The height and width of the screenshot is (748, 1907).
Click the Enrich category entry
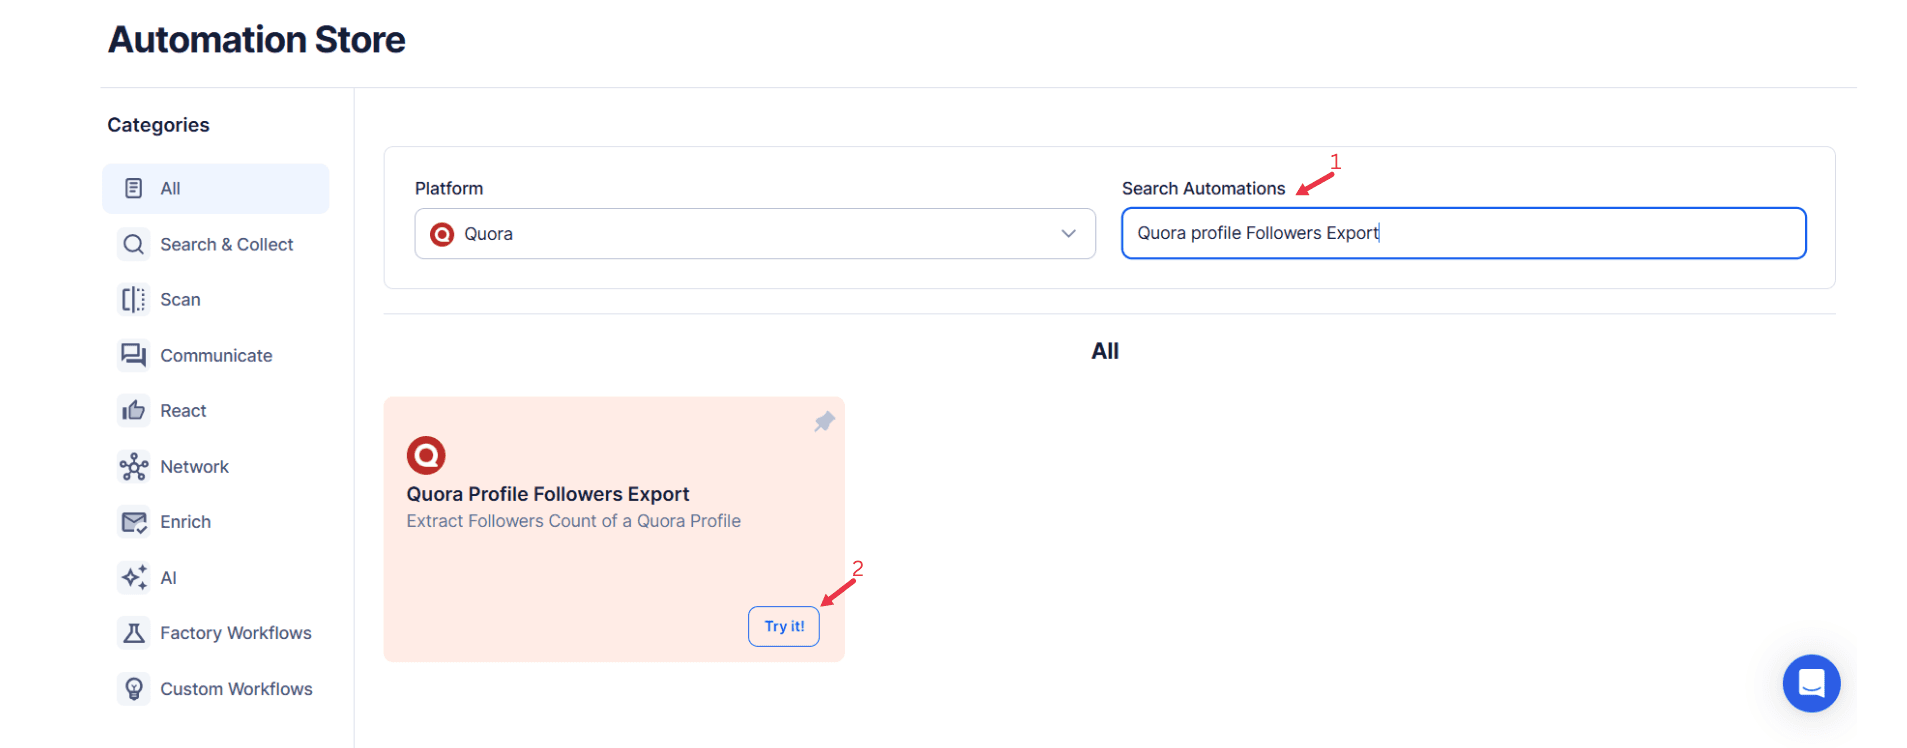[x=185, y=521]
